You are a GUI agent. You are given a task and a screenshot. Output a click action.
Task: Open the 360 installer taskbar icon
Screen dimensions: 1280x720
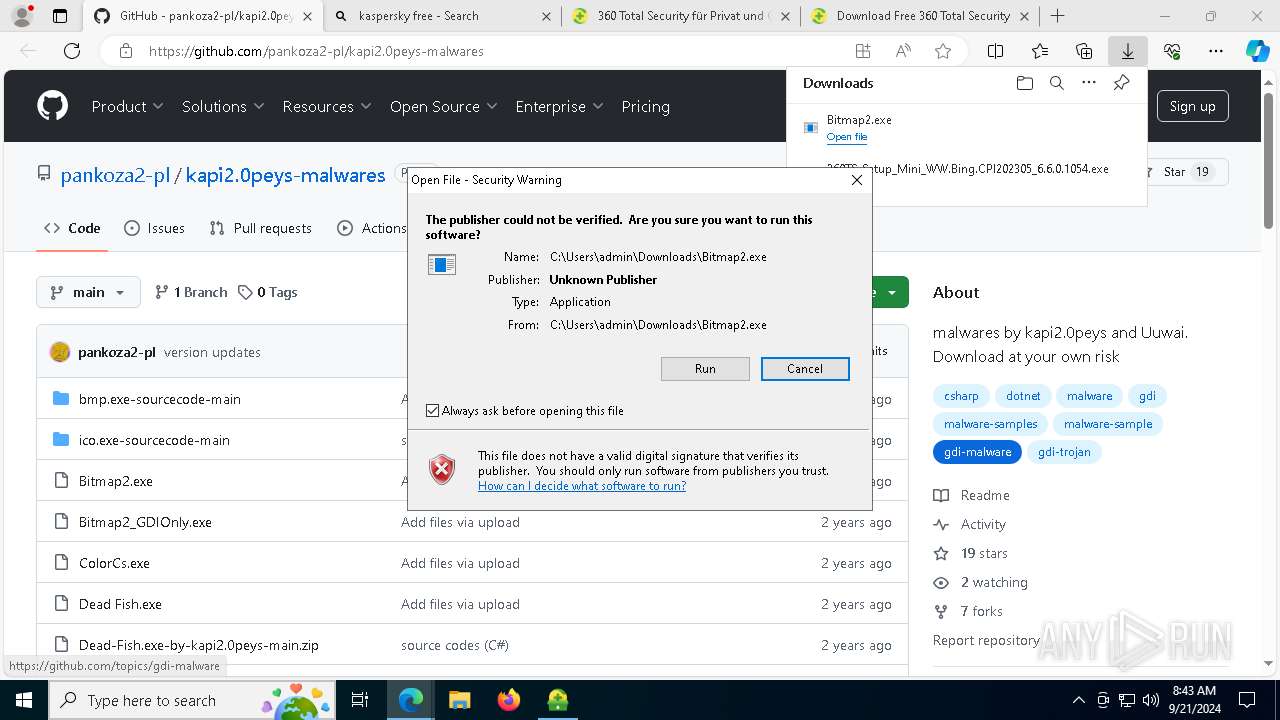pos(557,700)
